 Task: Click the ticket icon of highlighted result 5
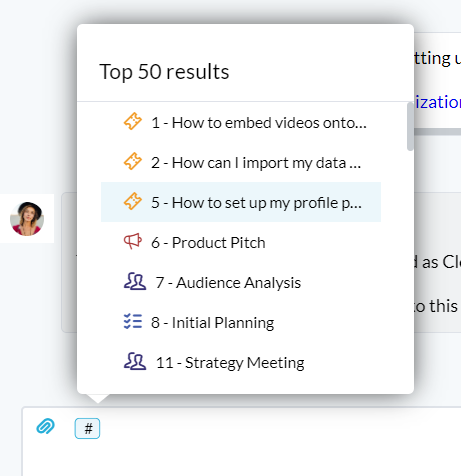click(133, 201)
